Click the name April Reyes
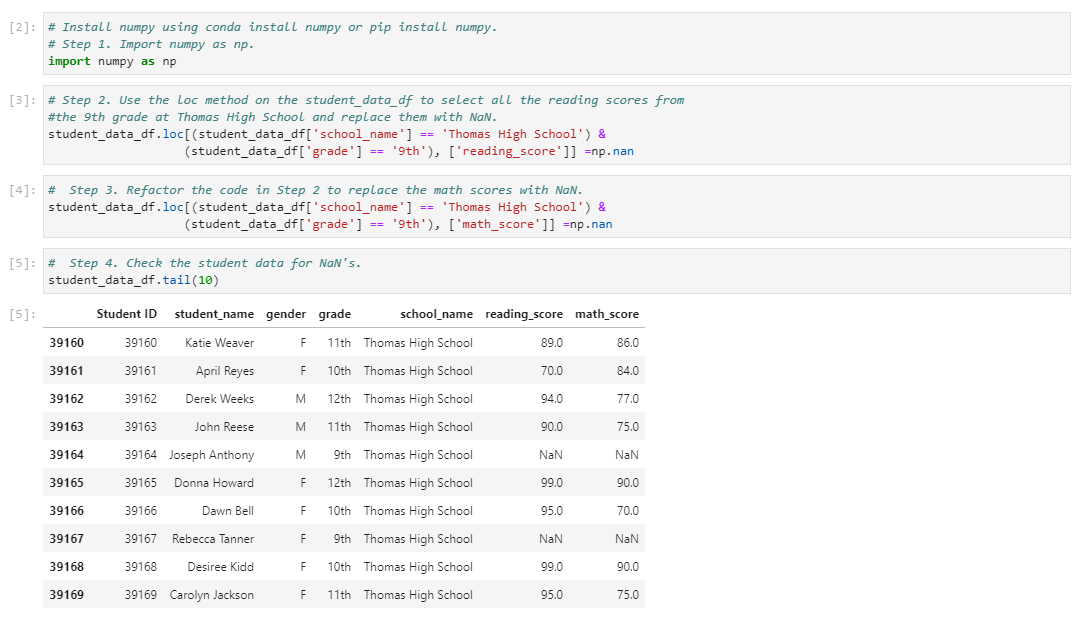This screenshot has height=633, width=1085. (225, 371)
